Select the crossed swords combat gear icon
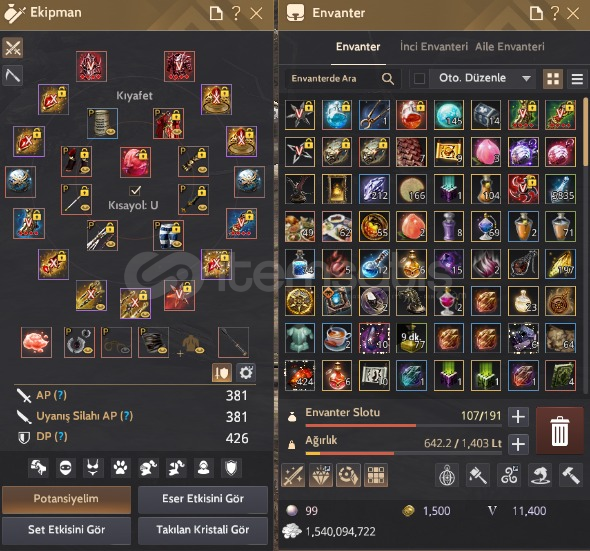 click(13, 48)
